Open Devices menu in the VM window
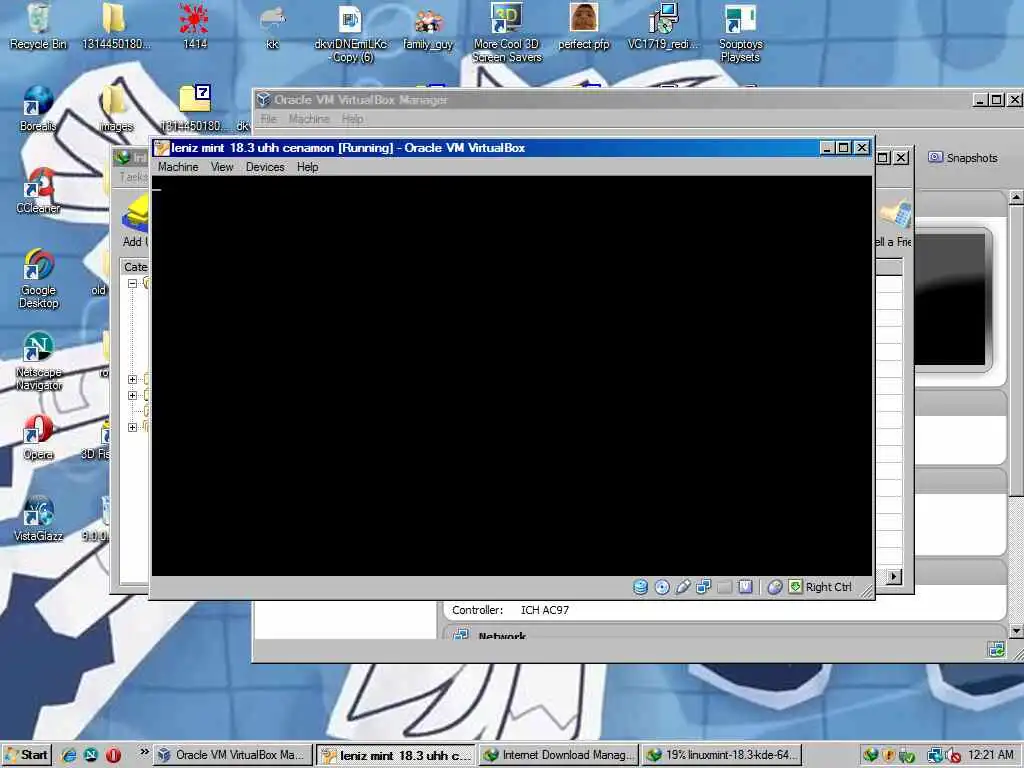Screen dimensions: 1024x768 tap(265, 167)
